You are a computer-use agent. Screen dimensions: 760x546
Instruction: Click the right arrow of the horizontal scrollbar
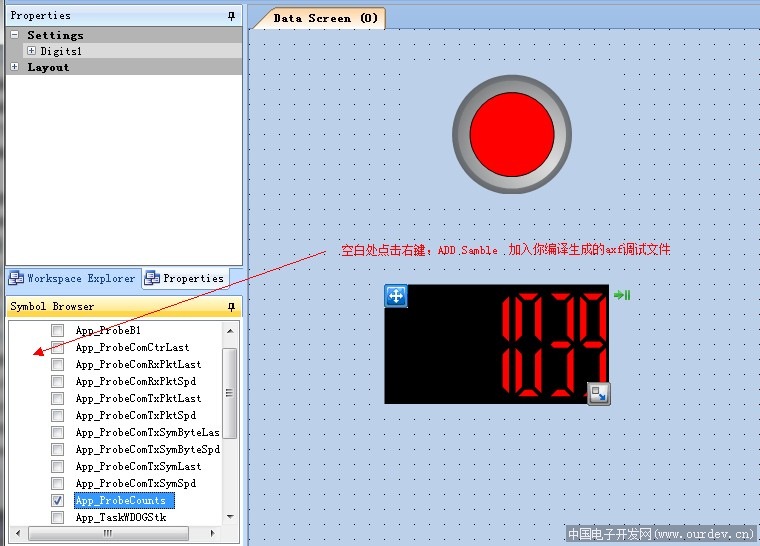(x=212, y=533)
